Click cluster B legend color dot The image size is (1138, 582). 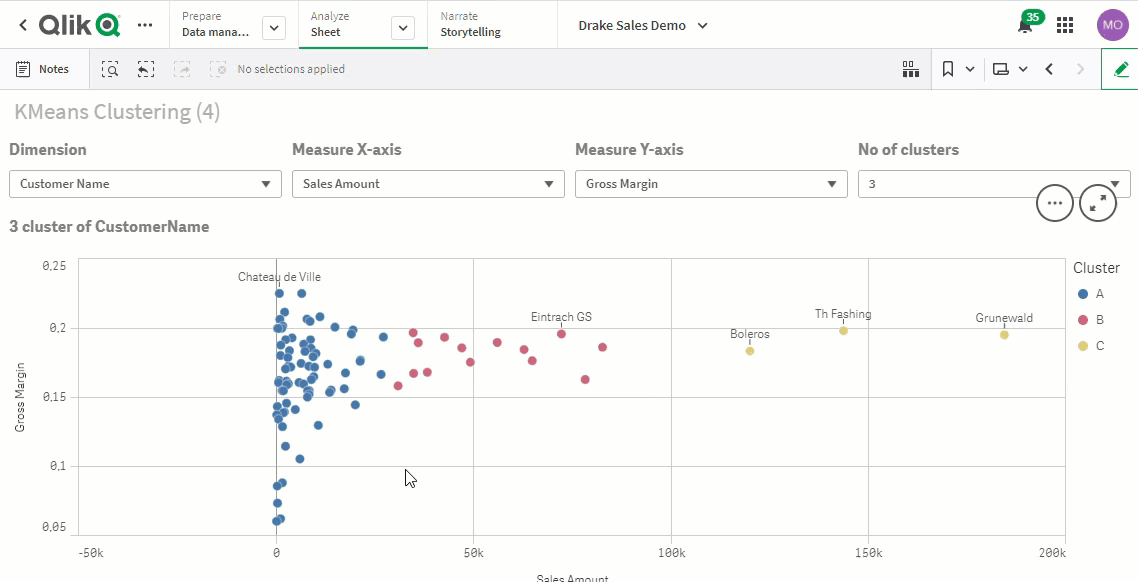pos(1082,320)
